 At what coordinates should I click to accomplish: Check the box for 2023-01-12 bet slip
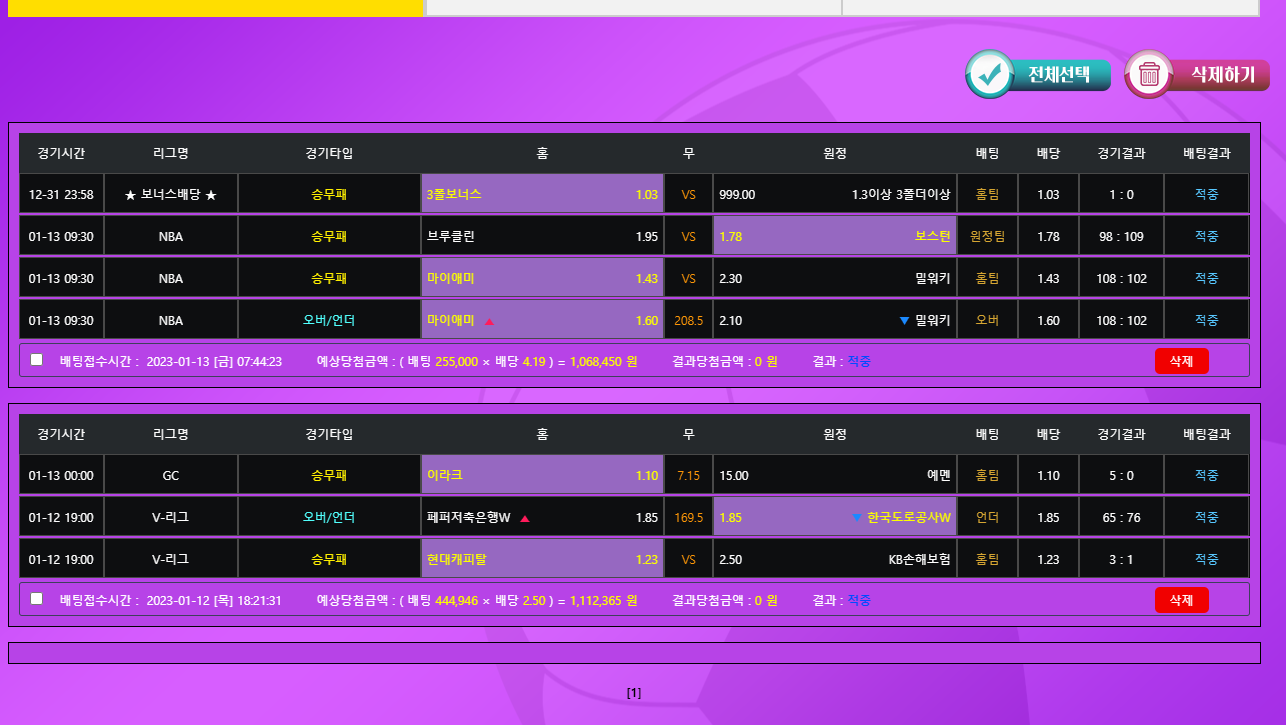click(x=37, y=599)
